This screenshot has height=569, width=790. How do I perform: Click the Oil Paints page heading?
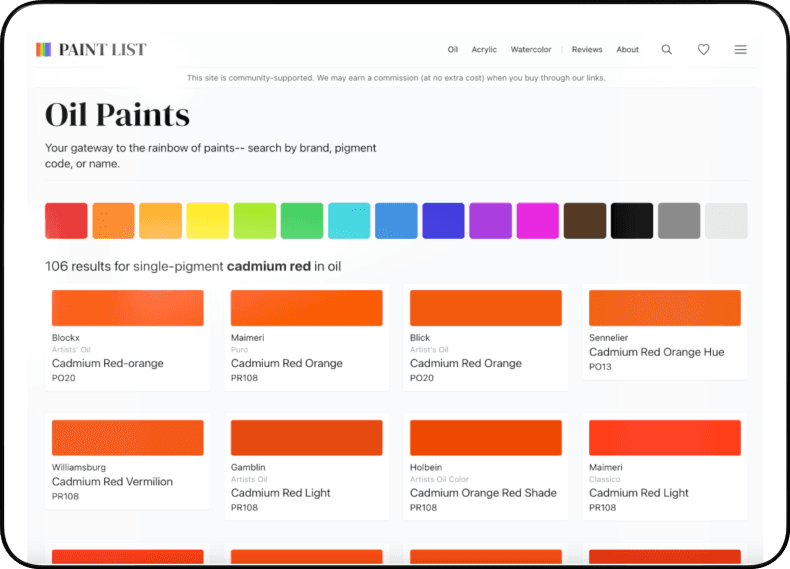[x=117, y=115]
